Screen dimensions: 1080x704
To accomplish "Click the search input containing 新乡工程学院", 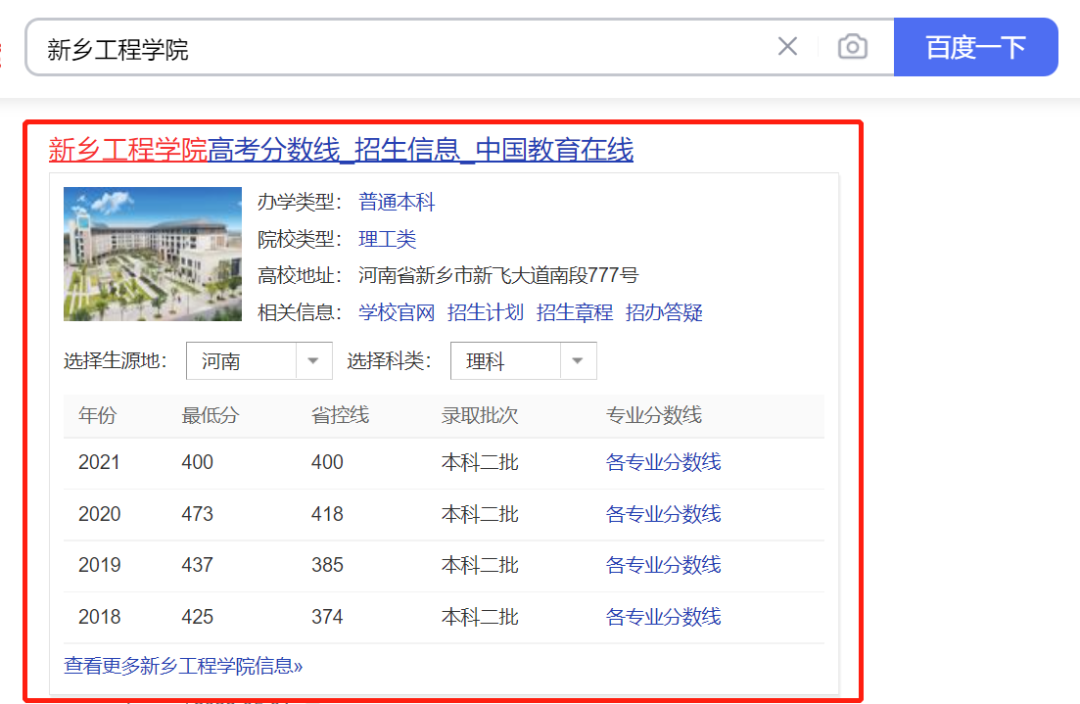I will point(400,48).
